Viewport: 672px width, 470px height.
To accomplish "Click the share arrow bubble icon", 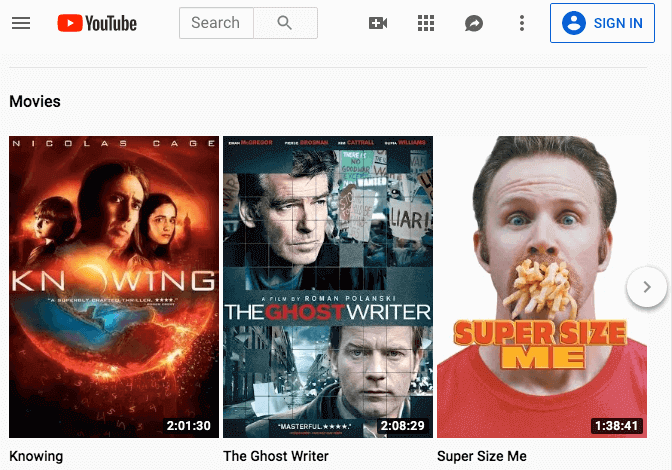I will (x=474, y=23).
